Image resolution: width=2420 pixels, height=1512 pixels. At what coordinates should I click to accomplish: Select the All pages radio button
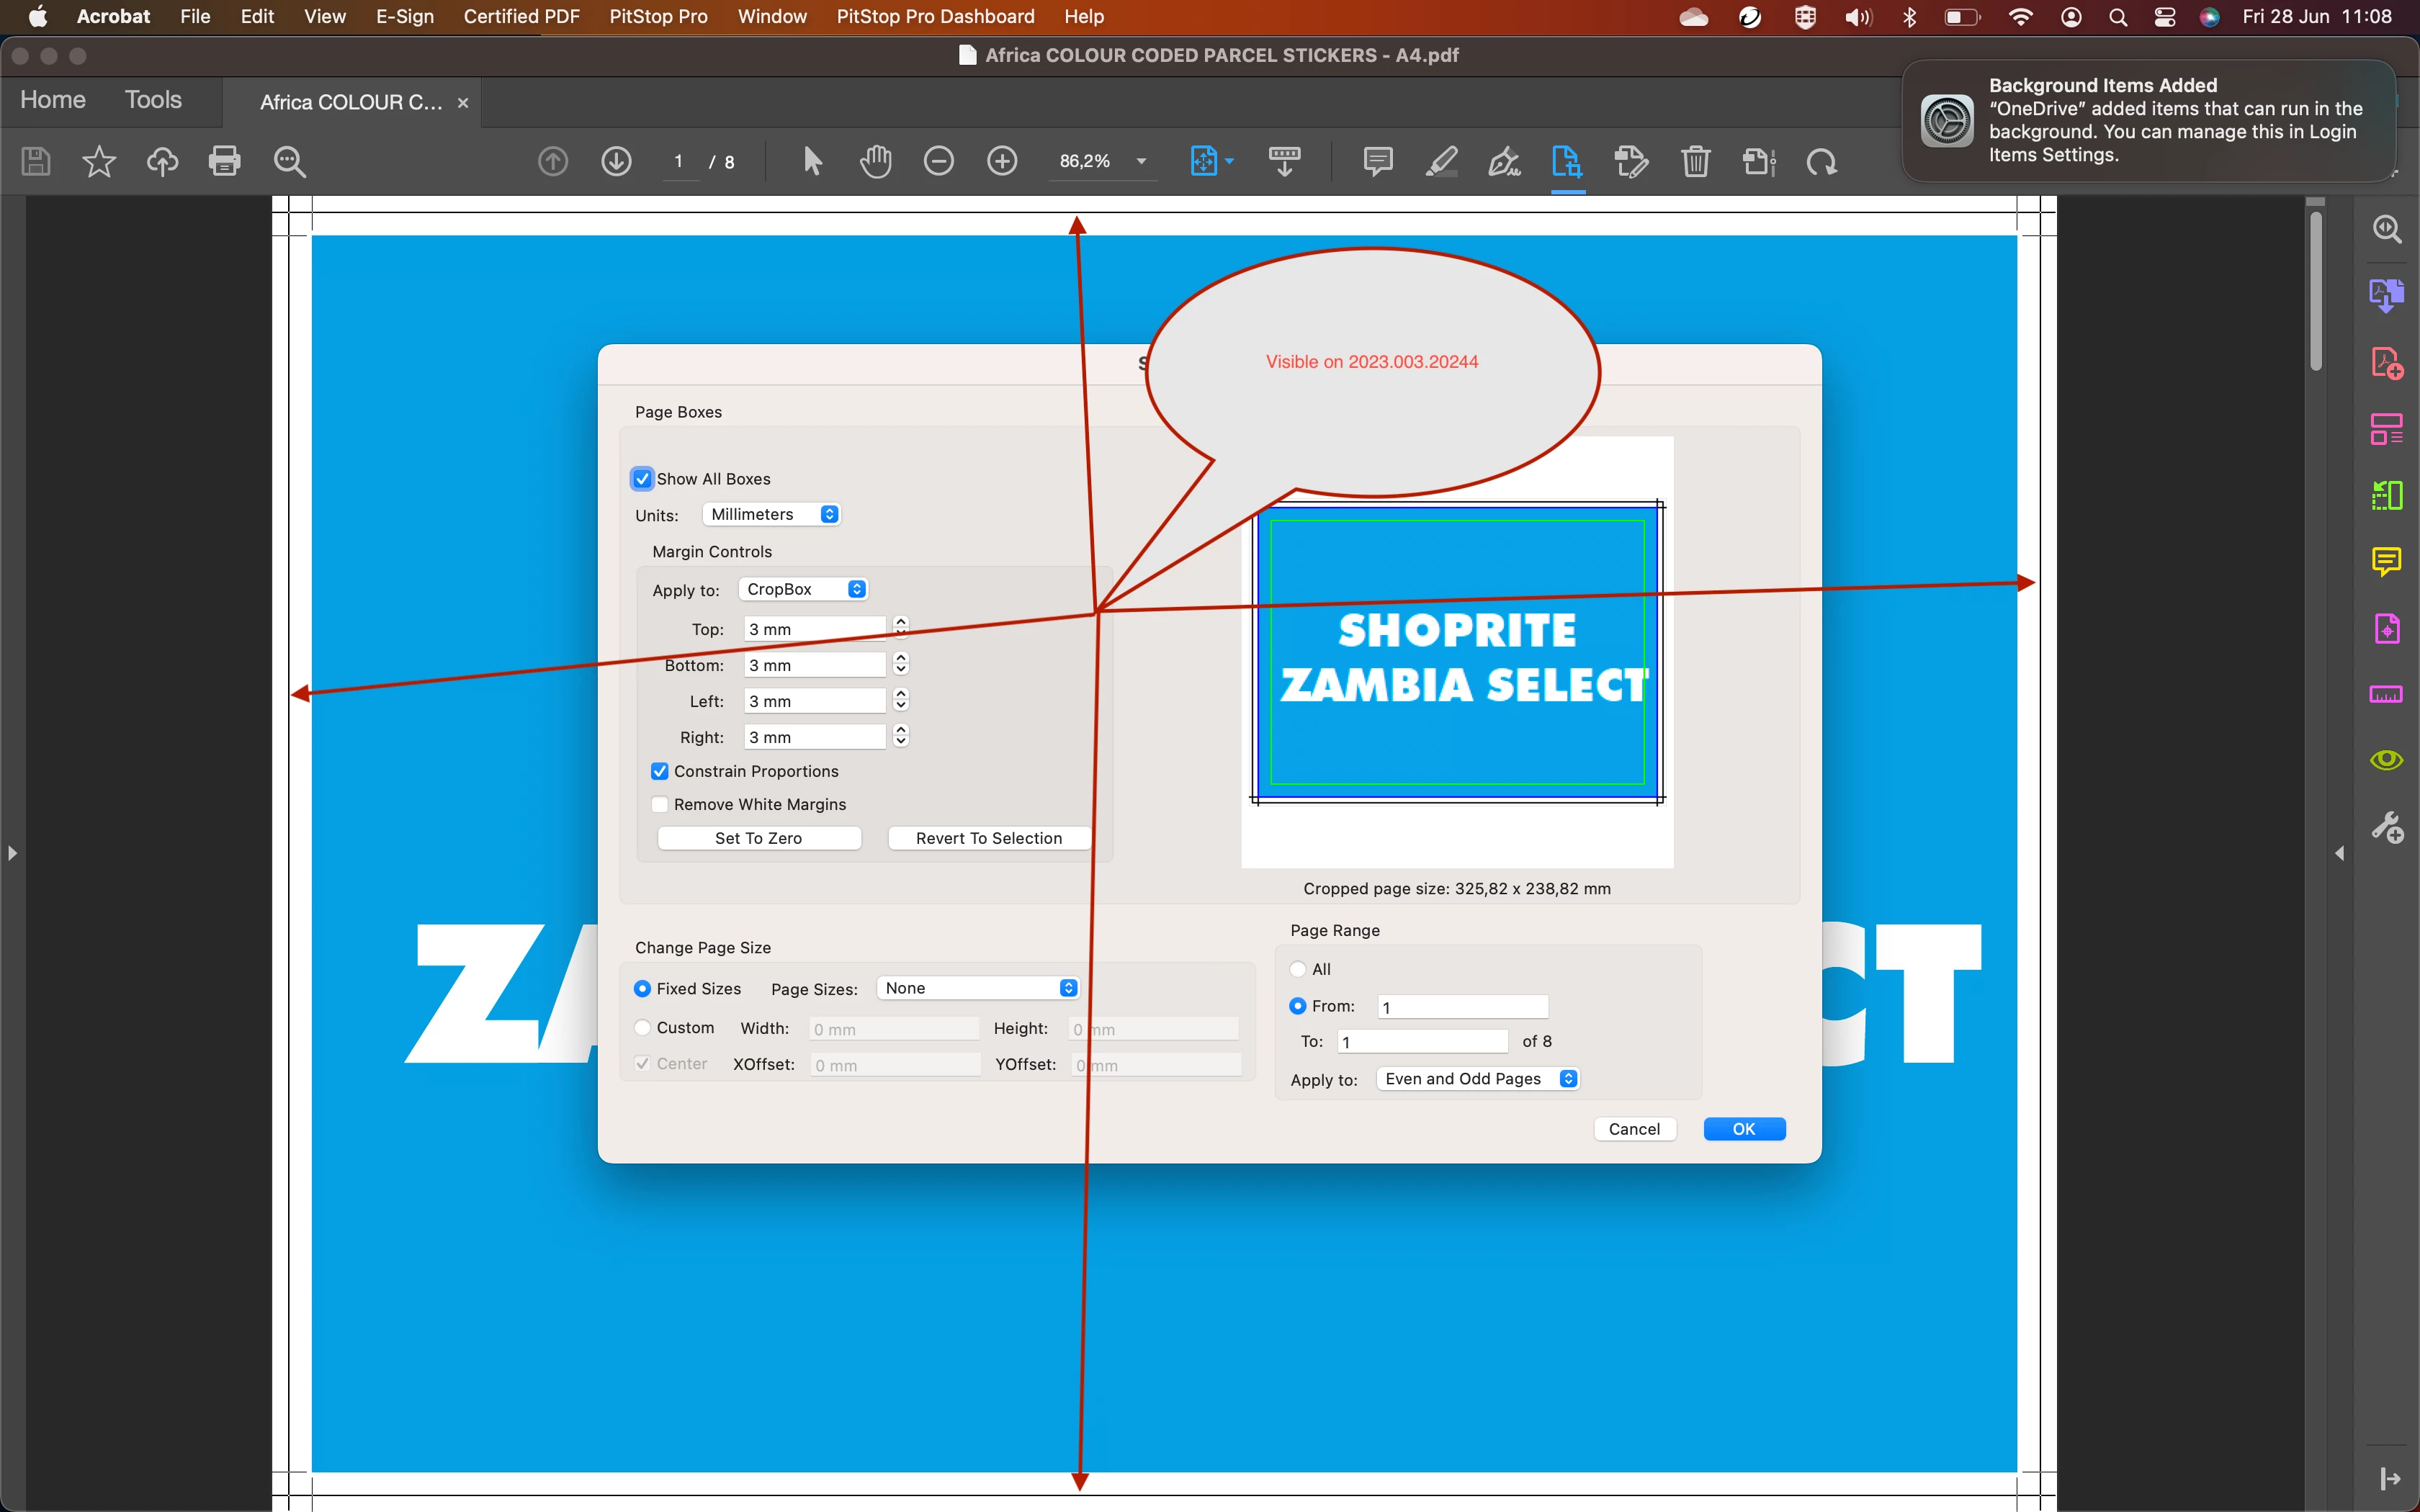point(1298,969)
